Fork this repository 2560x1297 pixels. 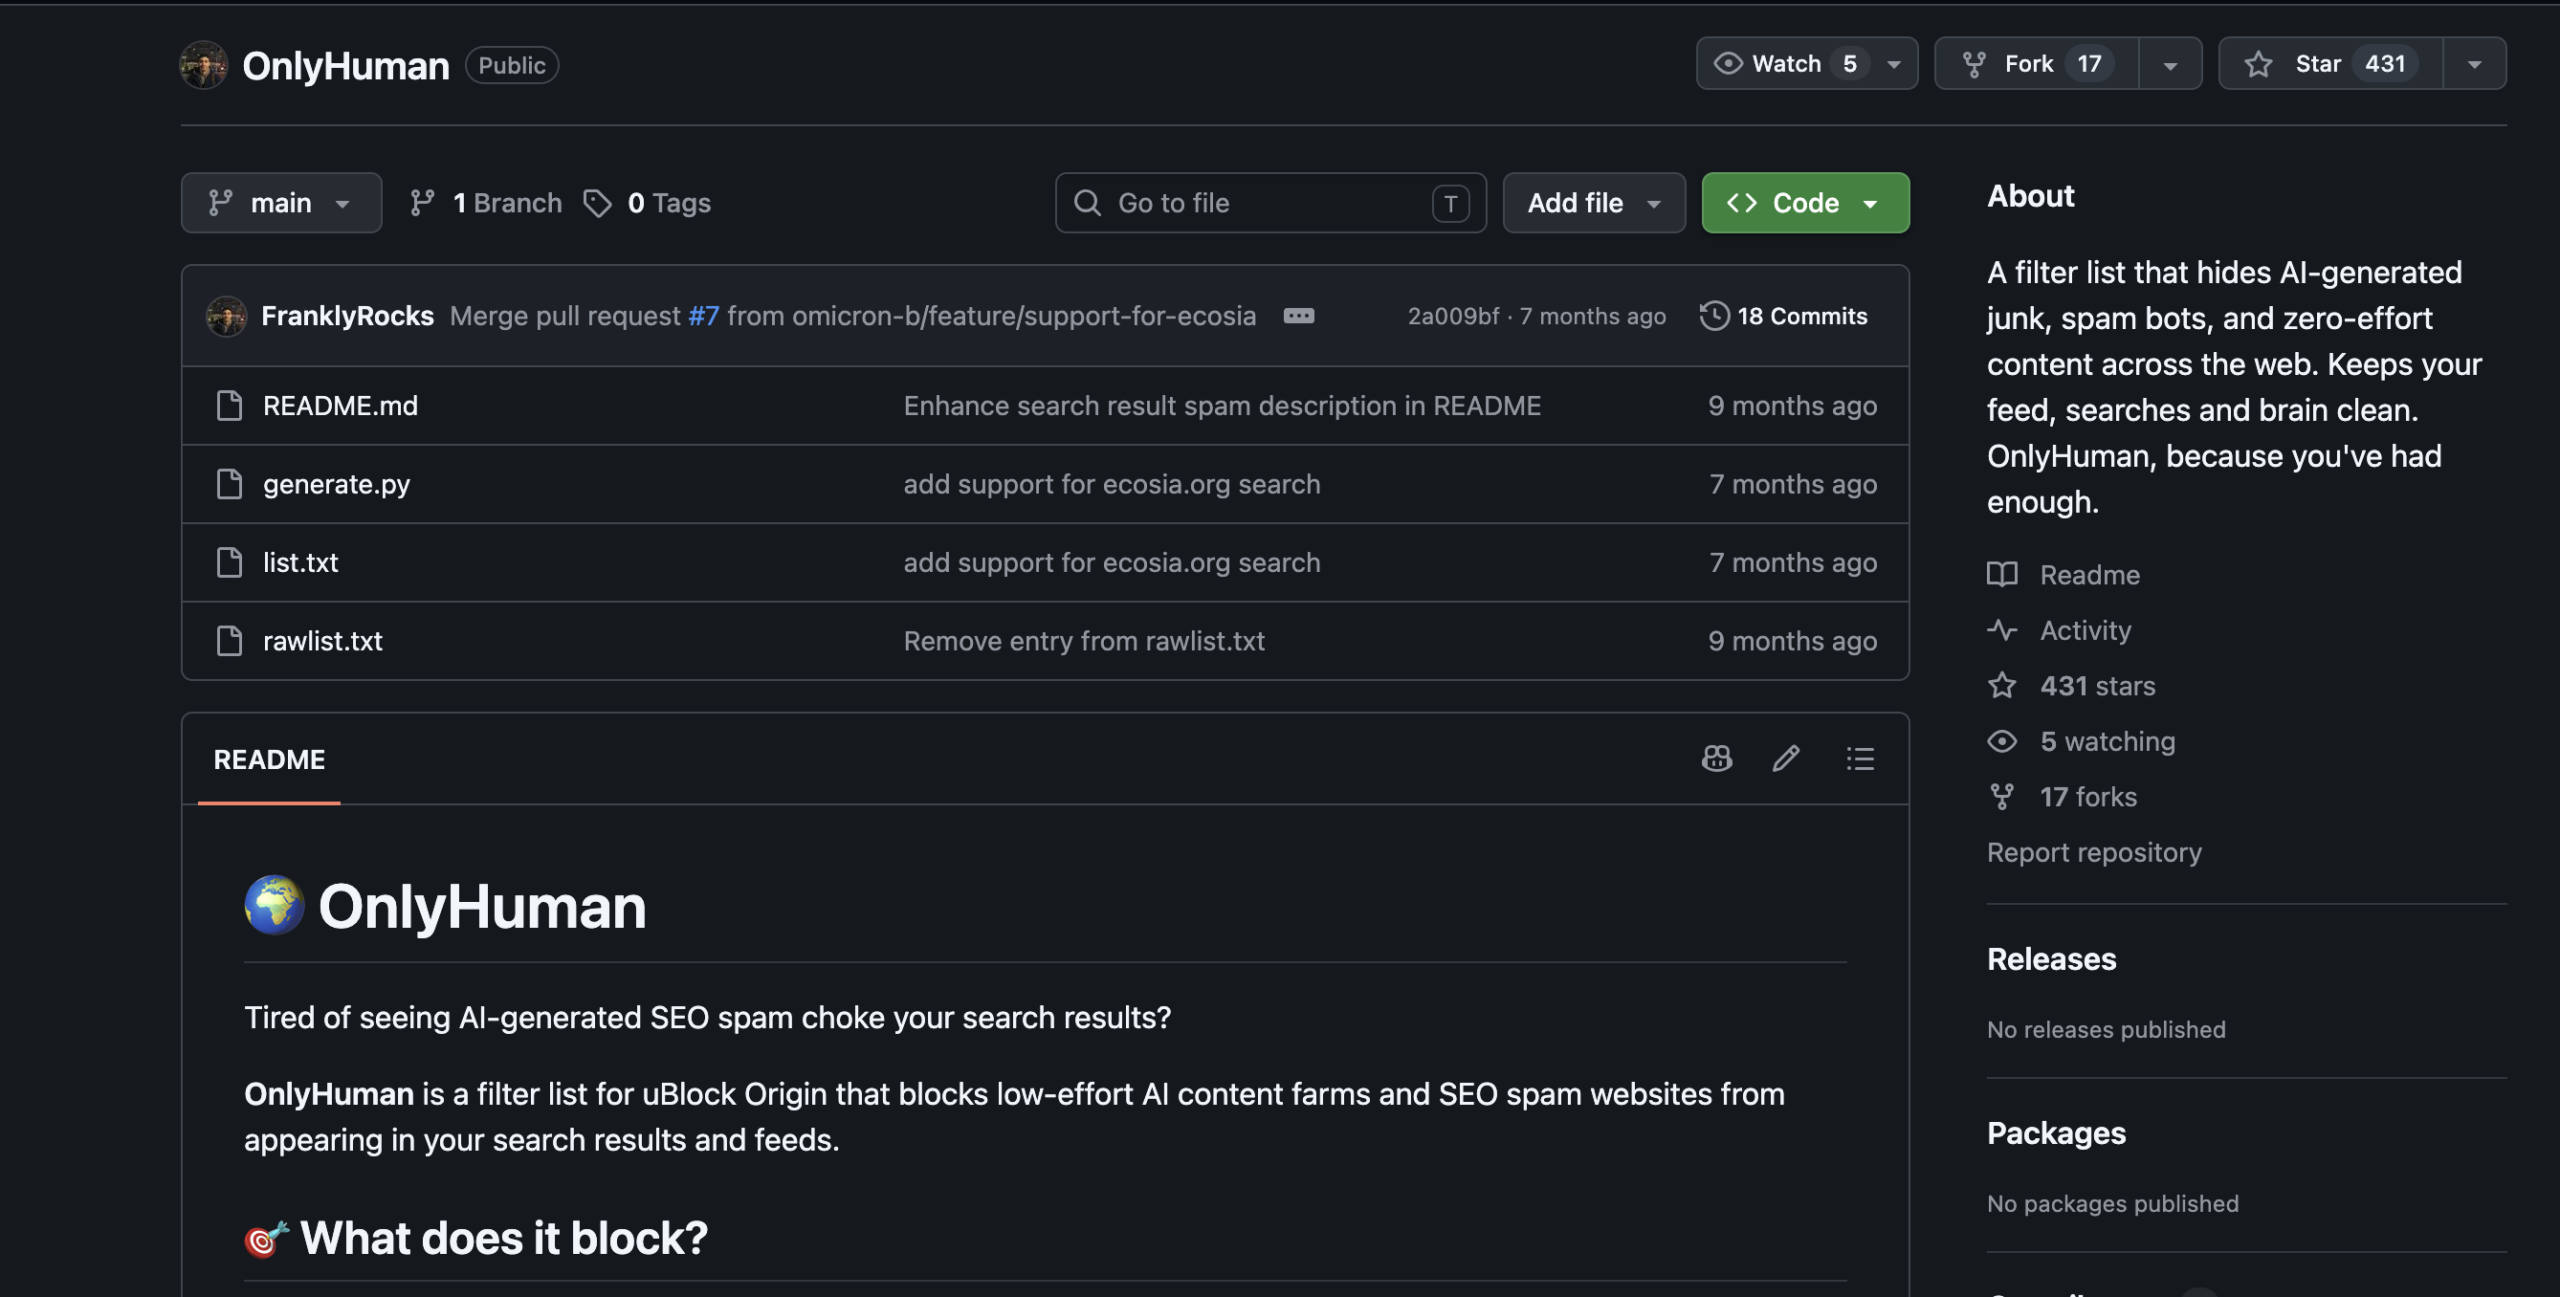point(2037,64)
